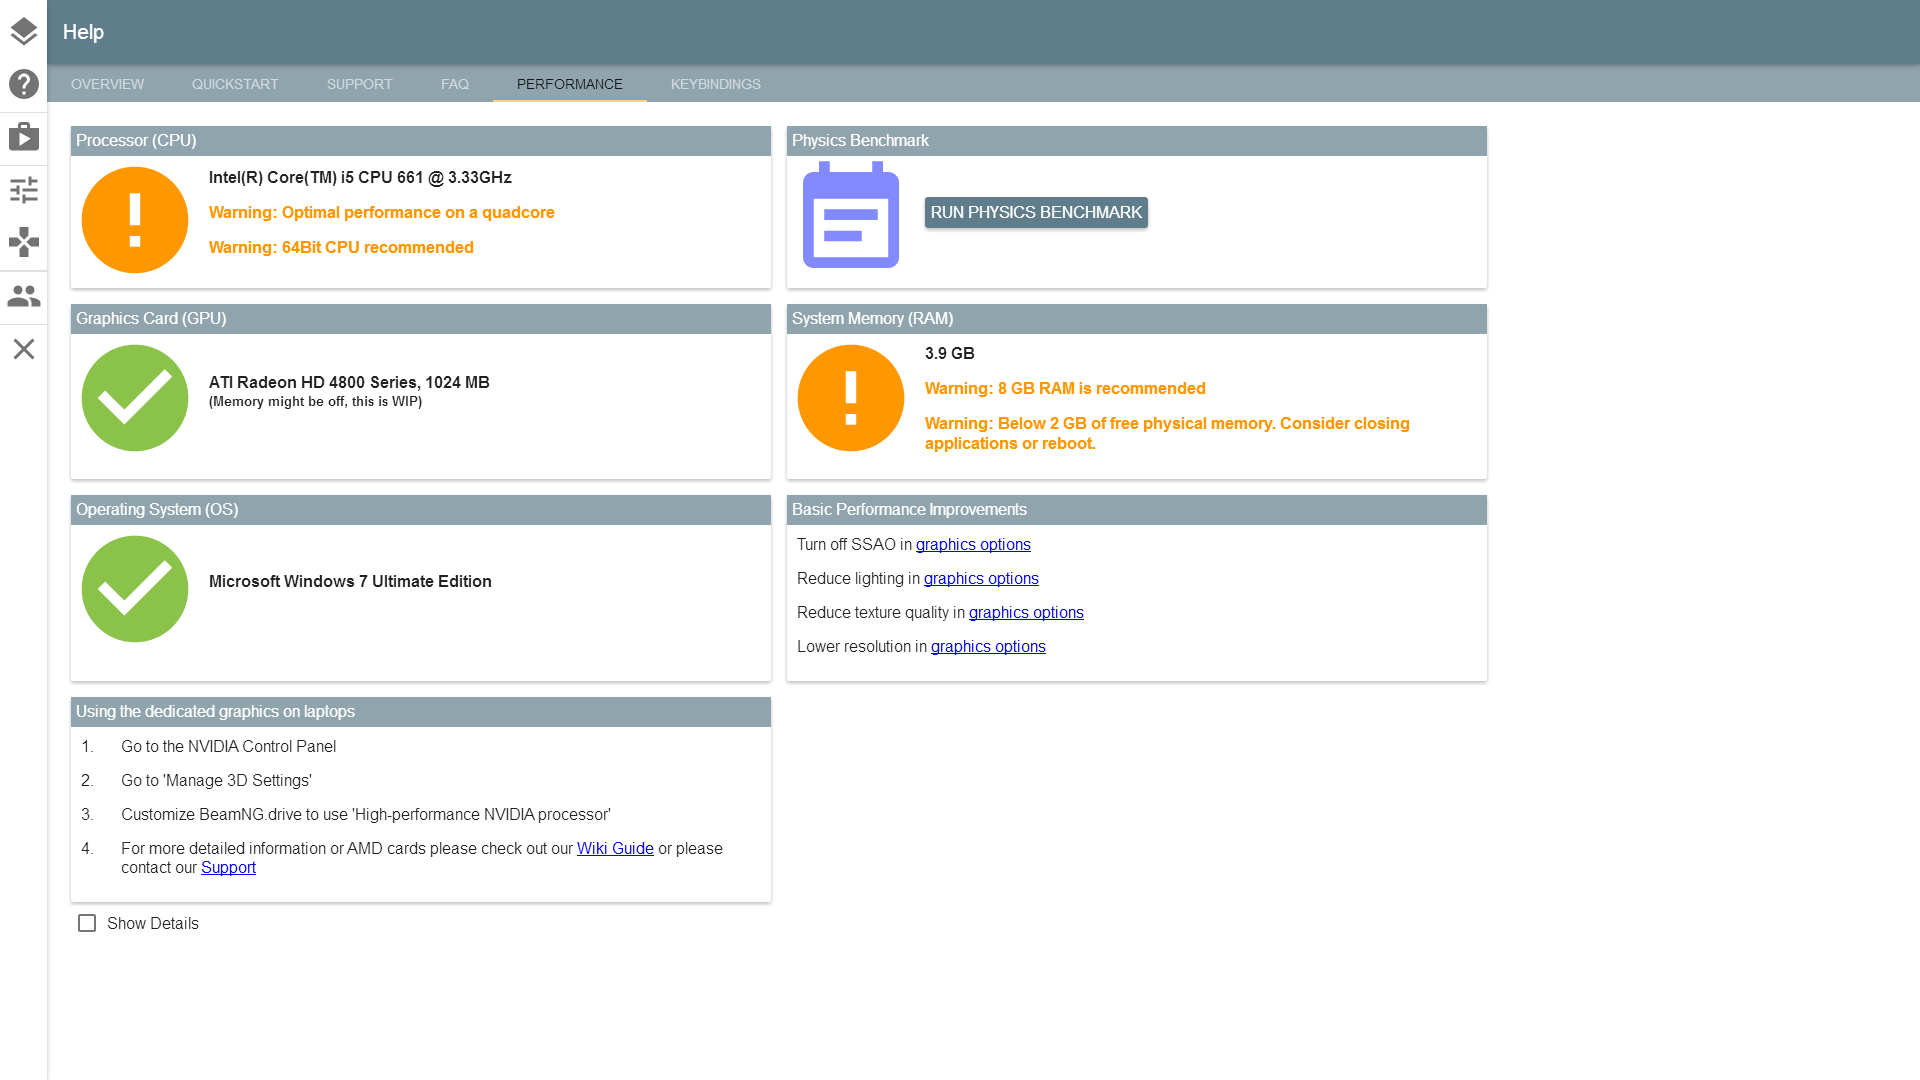The image size is (1920, 1080).
Task: Click the orange CPU warning icon
Action: coord(135,220)
